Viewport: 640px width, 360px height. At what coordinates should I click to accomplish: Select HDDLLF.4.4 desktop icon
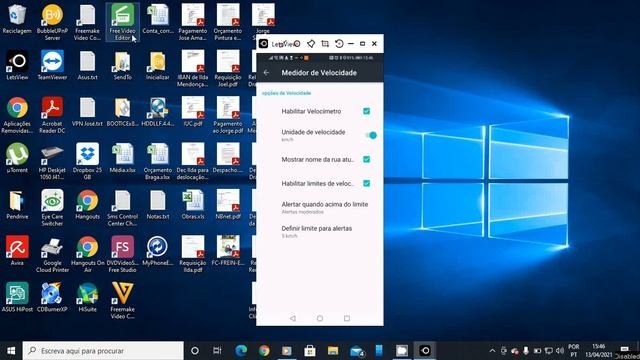tap(158, 111)
